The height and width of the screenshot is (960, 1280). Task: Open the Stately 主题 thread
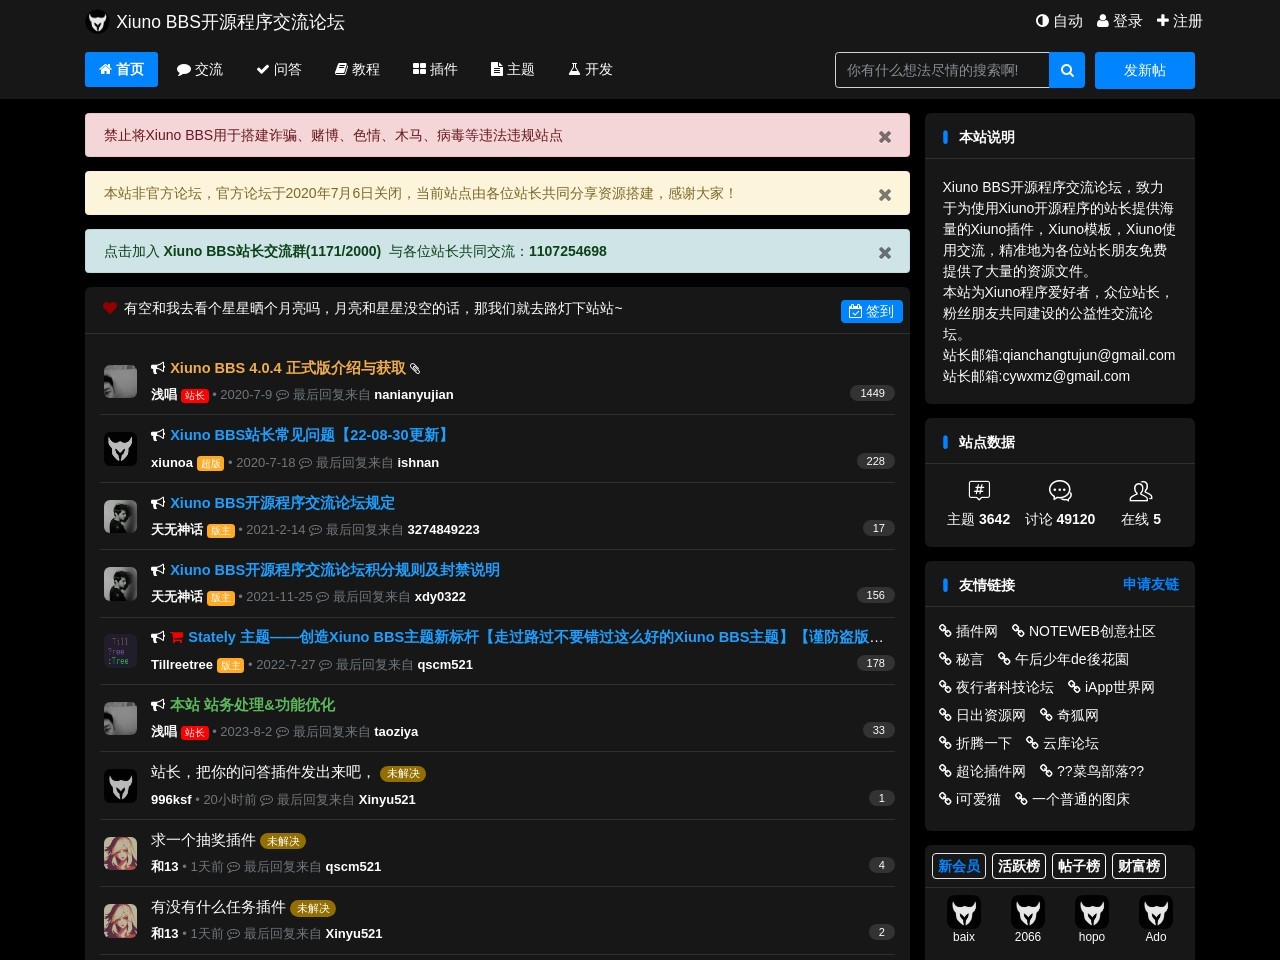(536, 637)
